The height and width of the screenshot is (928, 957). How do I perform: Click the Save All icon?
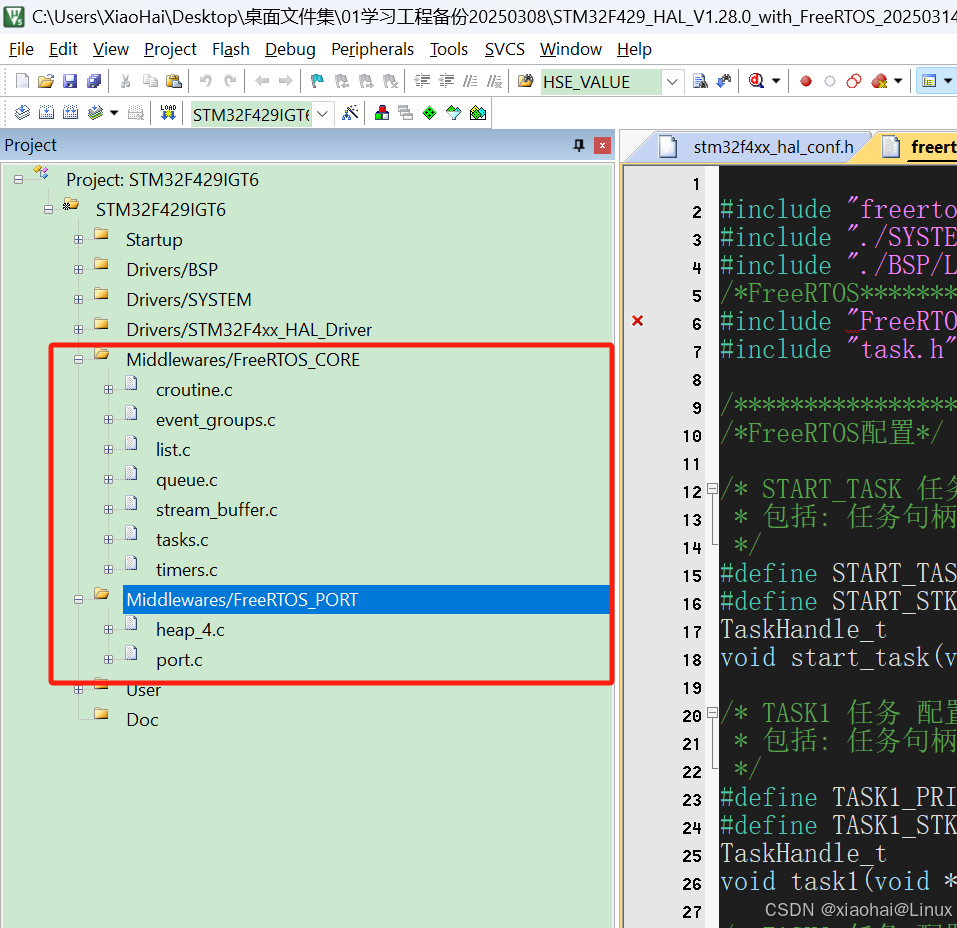tap(94, 81)
